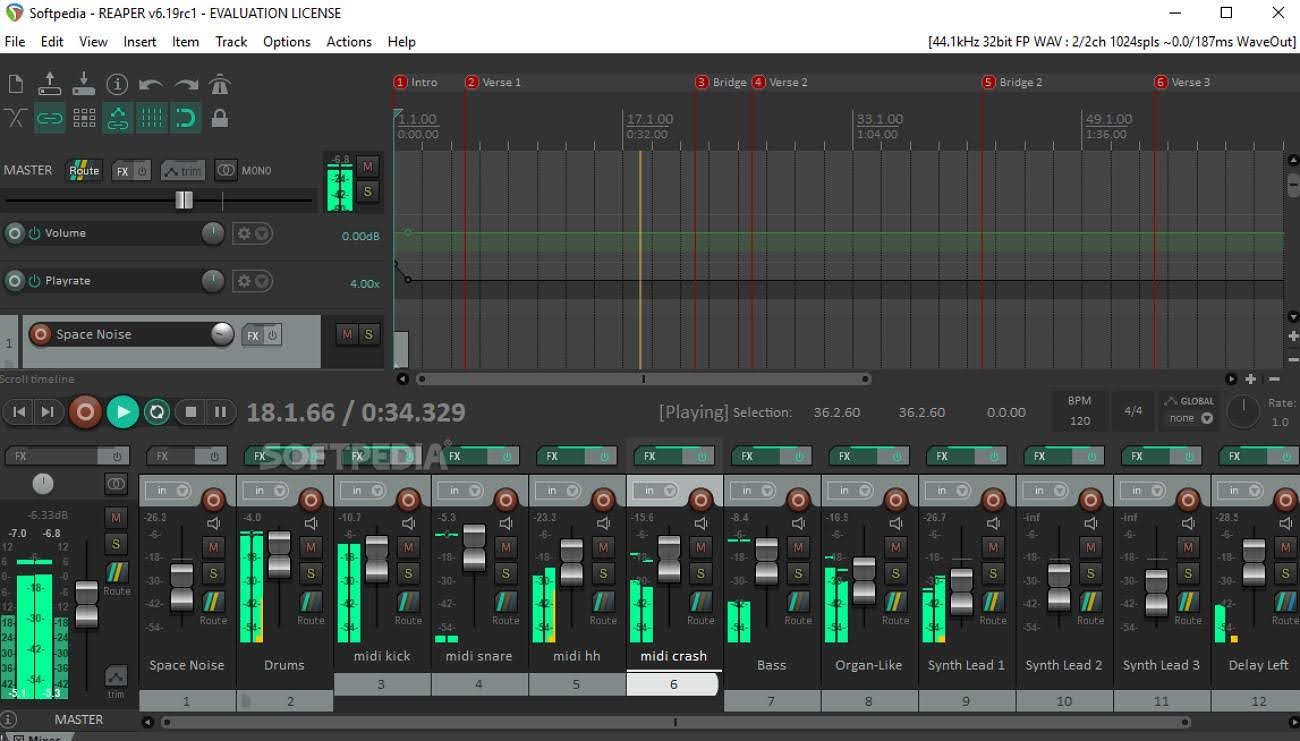Toggle the ripple editing icon

click(84, 118)
